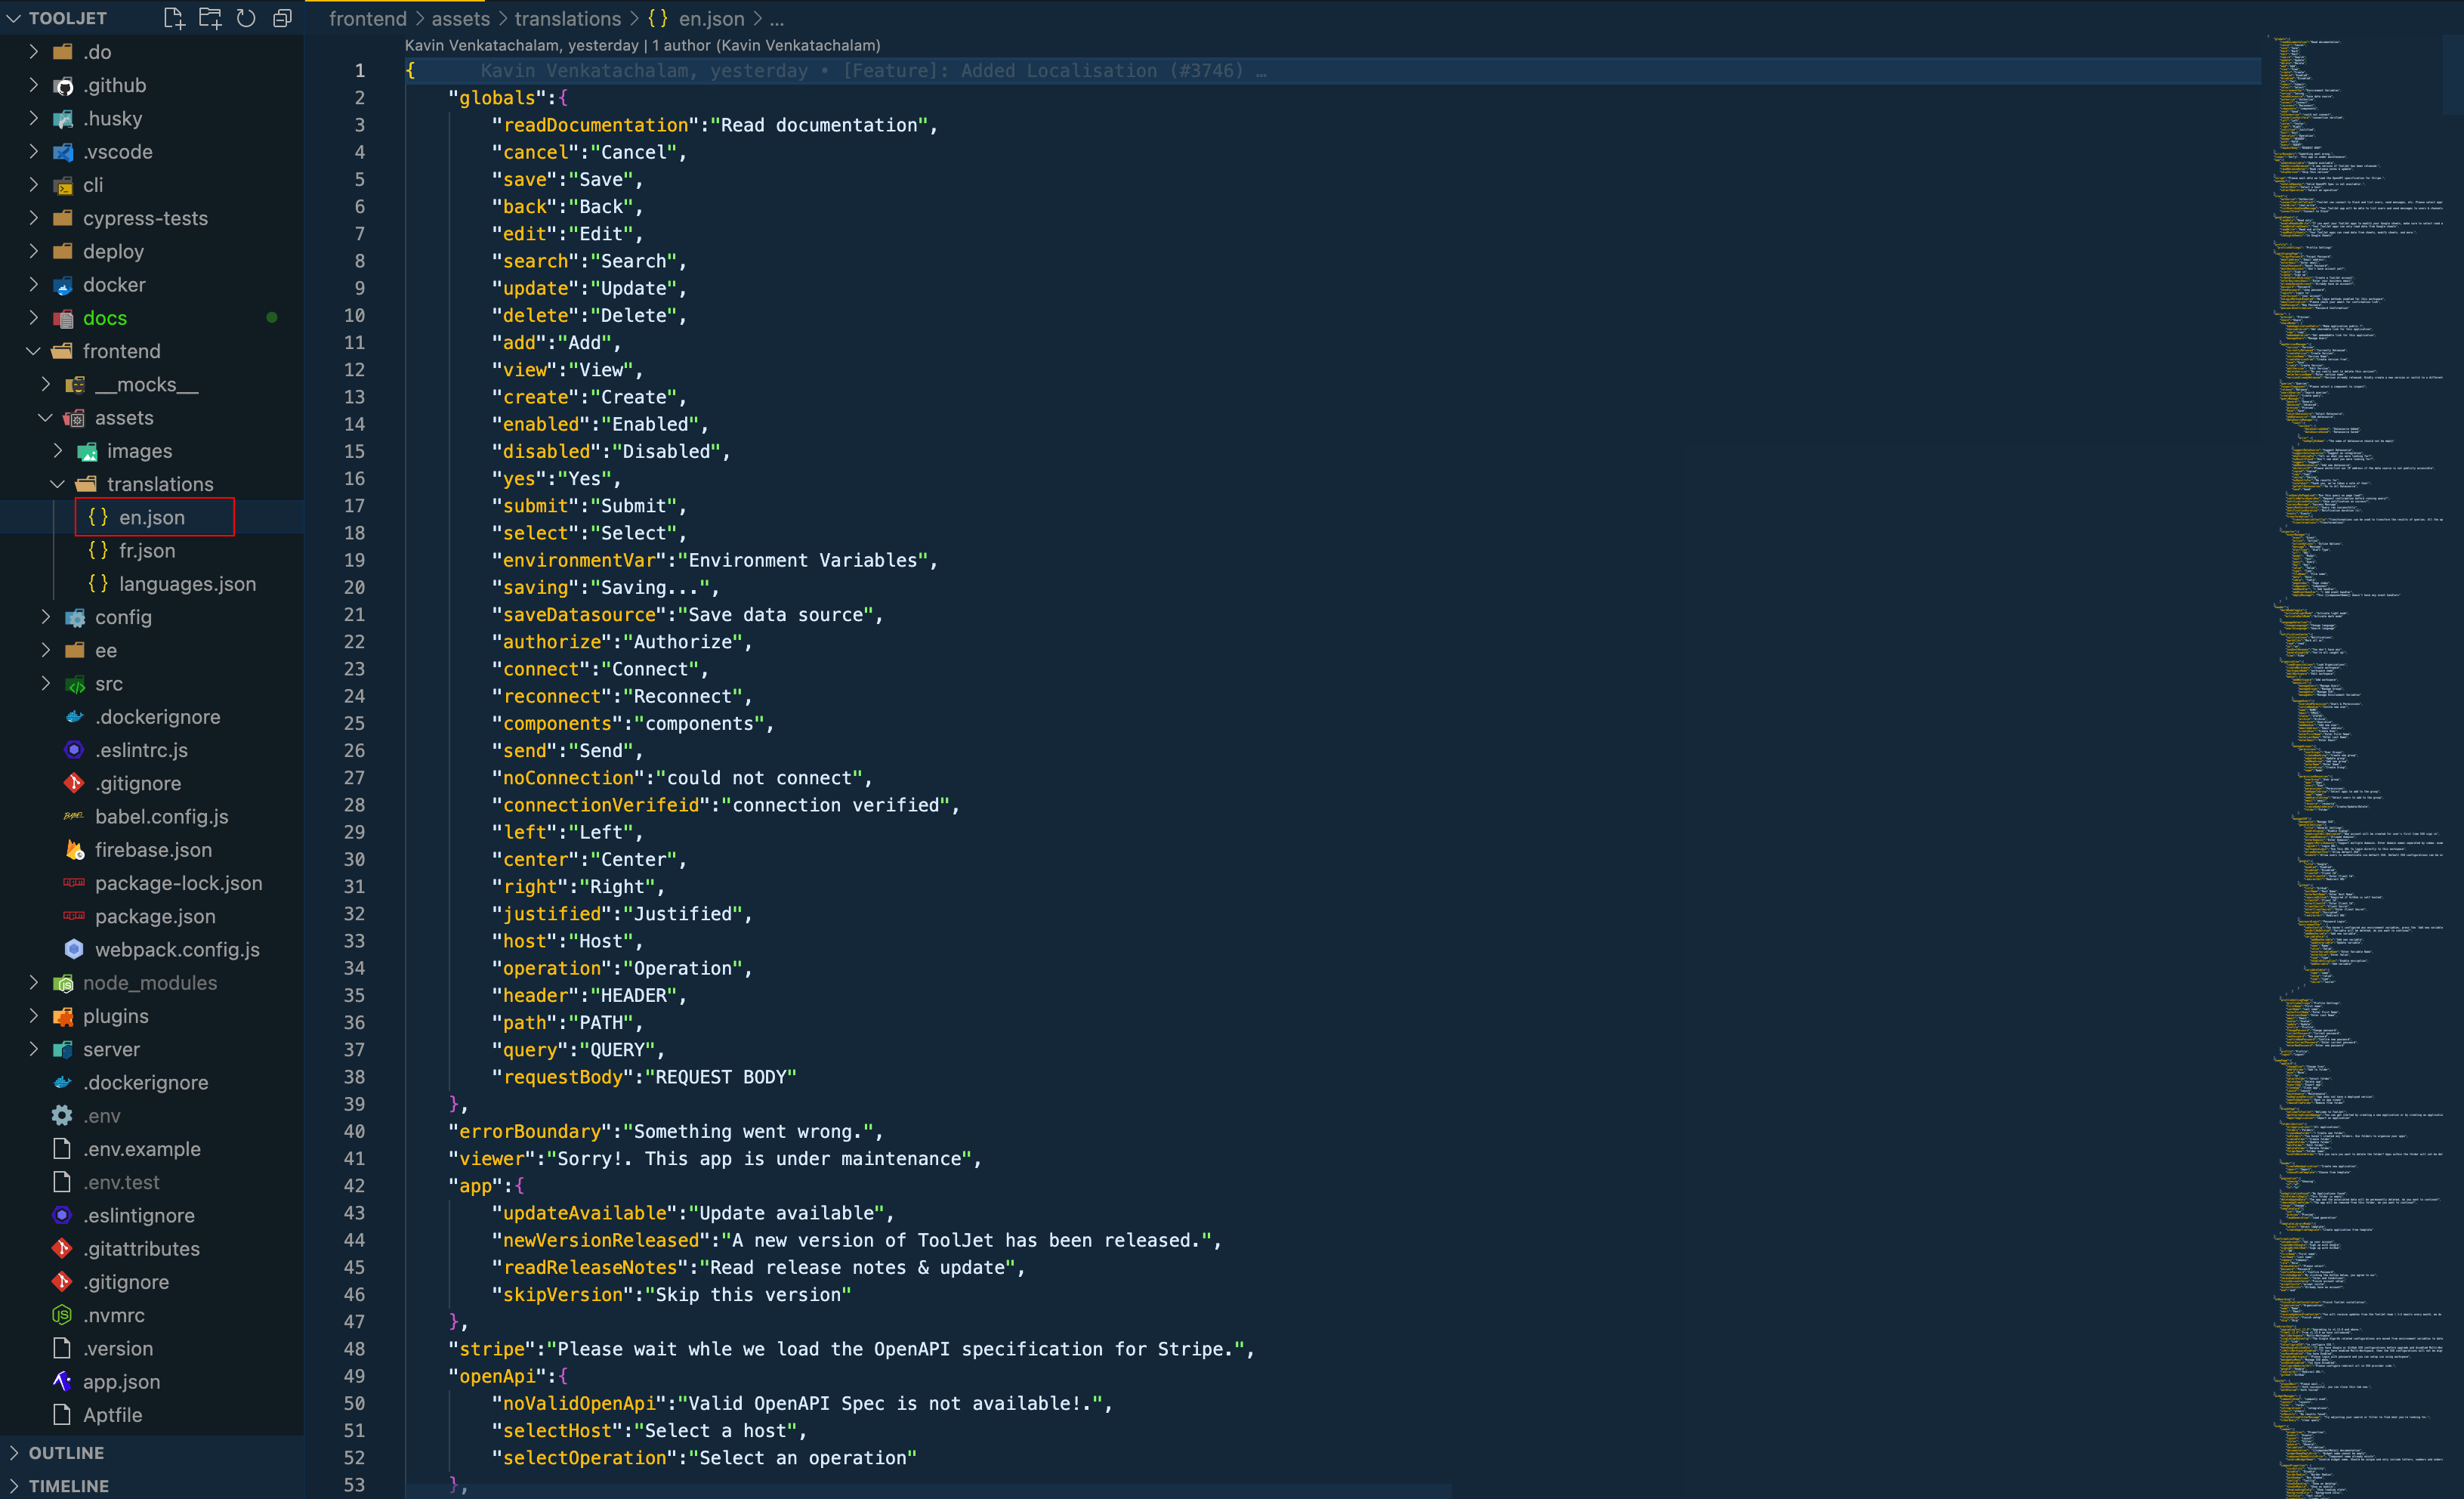Select the config folder row
Viewport: 2464px width, 1499px height.
(152, 617)
